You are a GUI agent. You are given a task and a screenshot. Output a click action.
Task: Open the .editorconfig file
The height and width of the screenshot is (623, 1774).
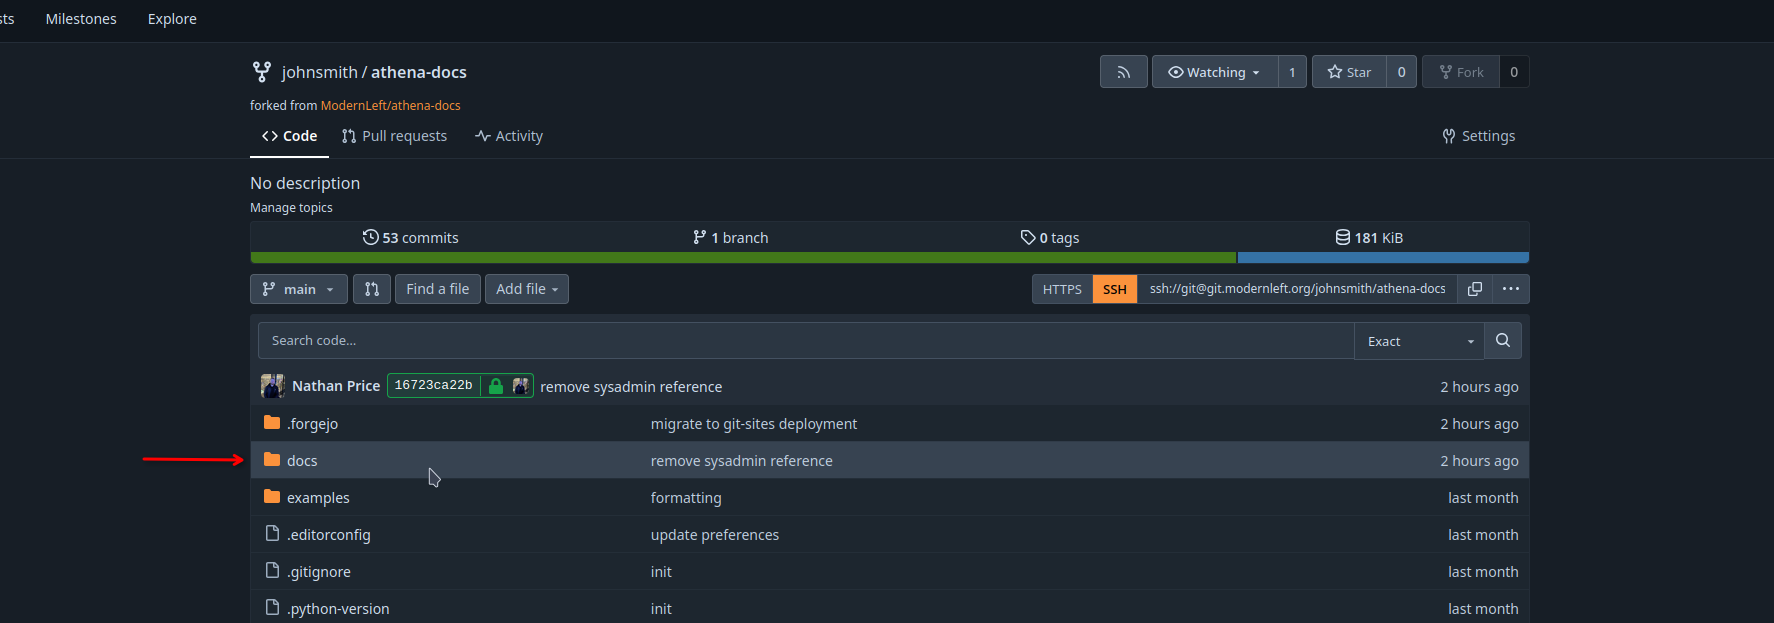click(x=328, y=535)
